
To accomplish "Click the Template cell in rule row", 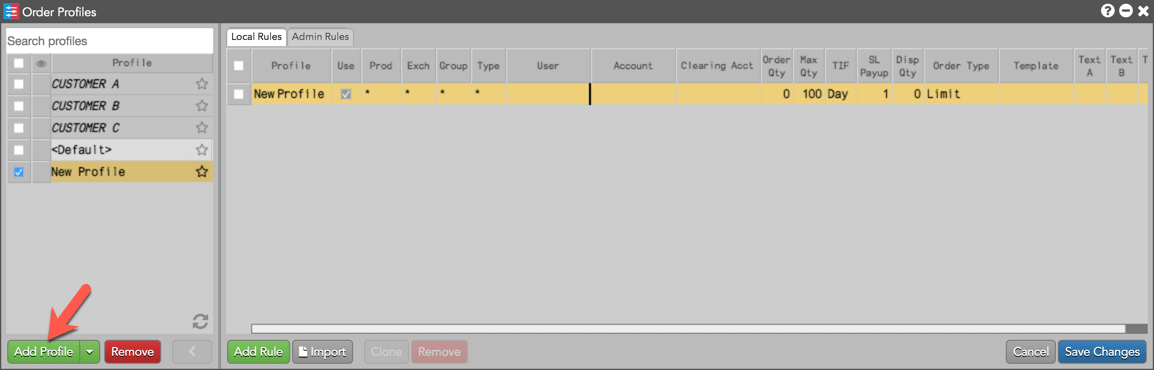I will coord(1036,94).
